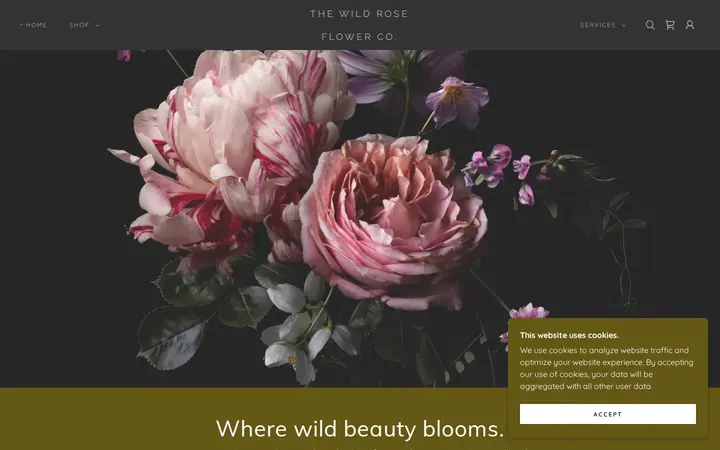Open the account user icon

pos(690,25)
